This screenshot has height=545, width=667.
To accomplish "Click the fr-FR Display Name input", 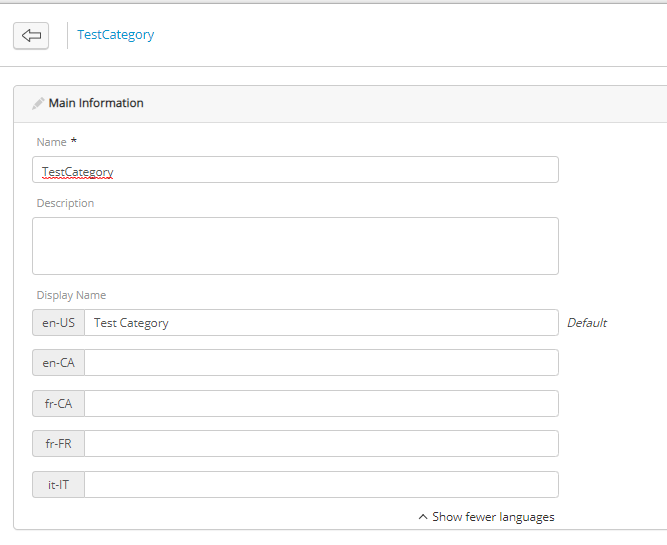I will coord(320,444).
